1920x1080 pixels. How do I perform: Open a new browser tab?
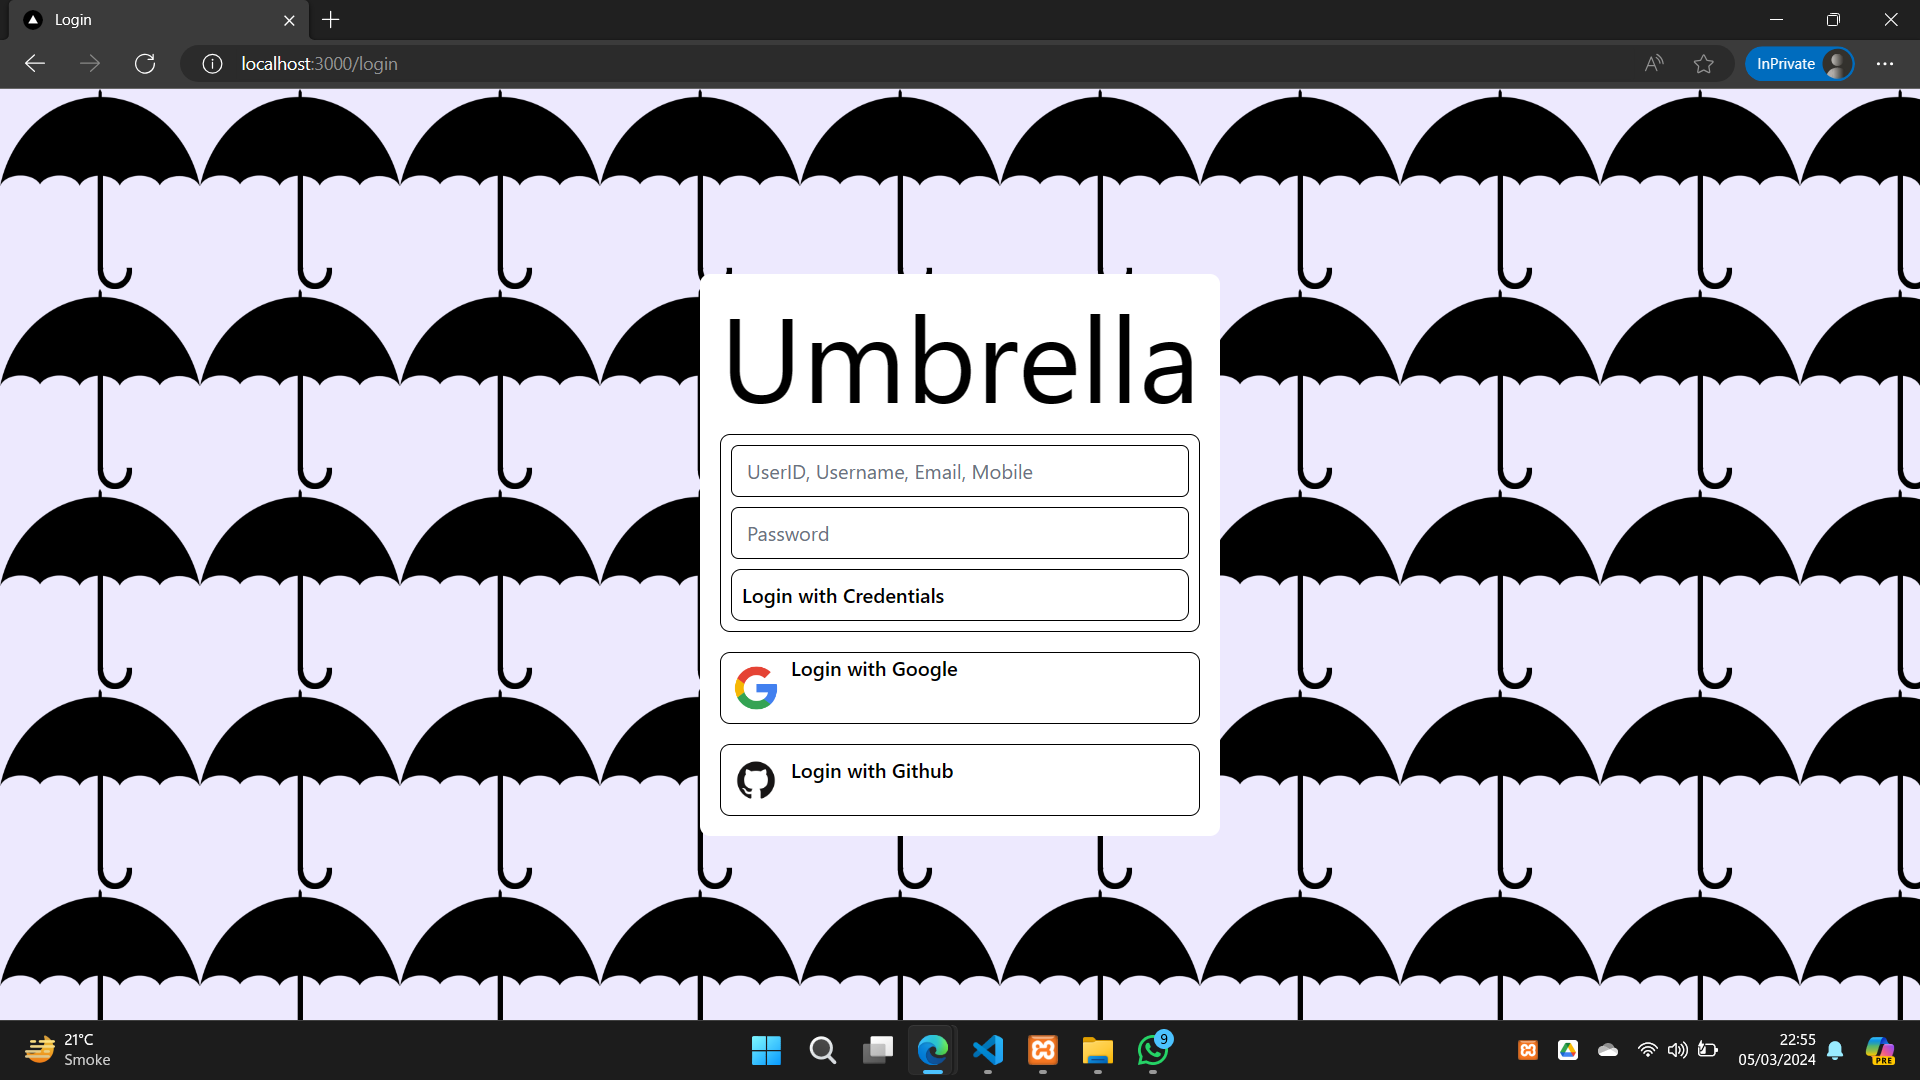[x=331, y=20]
